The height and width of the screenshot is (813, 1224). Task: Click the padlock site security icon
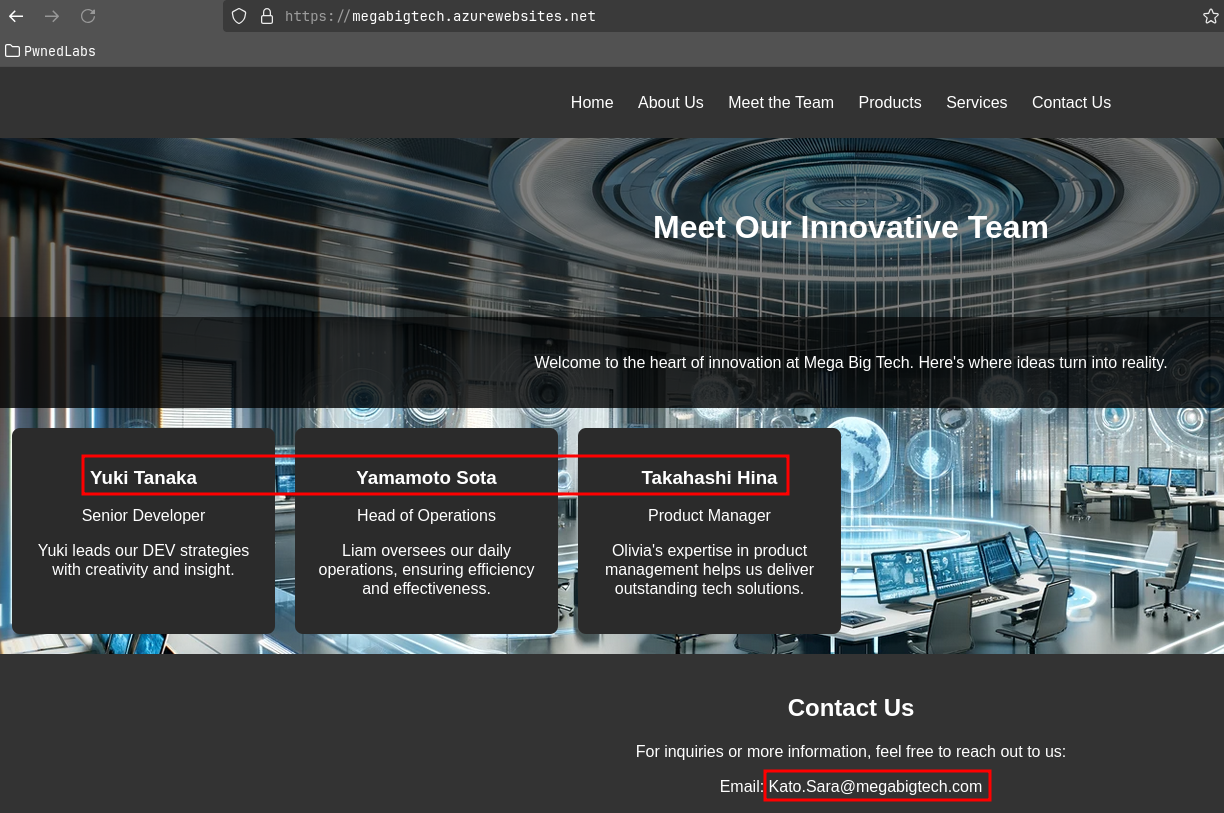click(266, 16)
